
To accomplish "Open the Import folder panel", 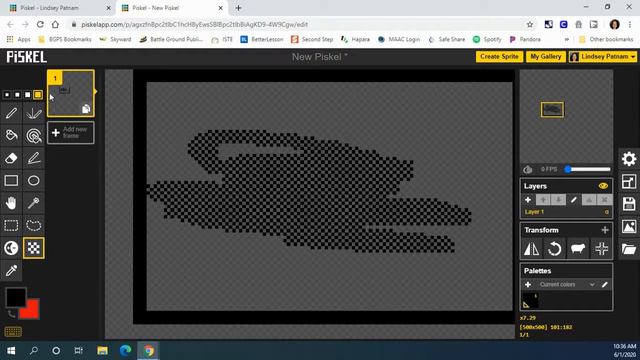I will 629,249.
